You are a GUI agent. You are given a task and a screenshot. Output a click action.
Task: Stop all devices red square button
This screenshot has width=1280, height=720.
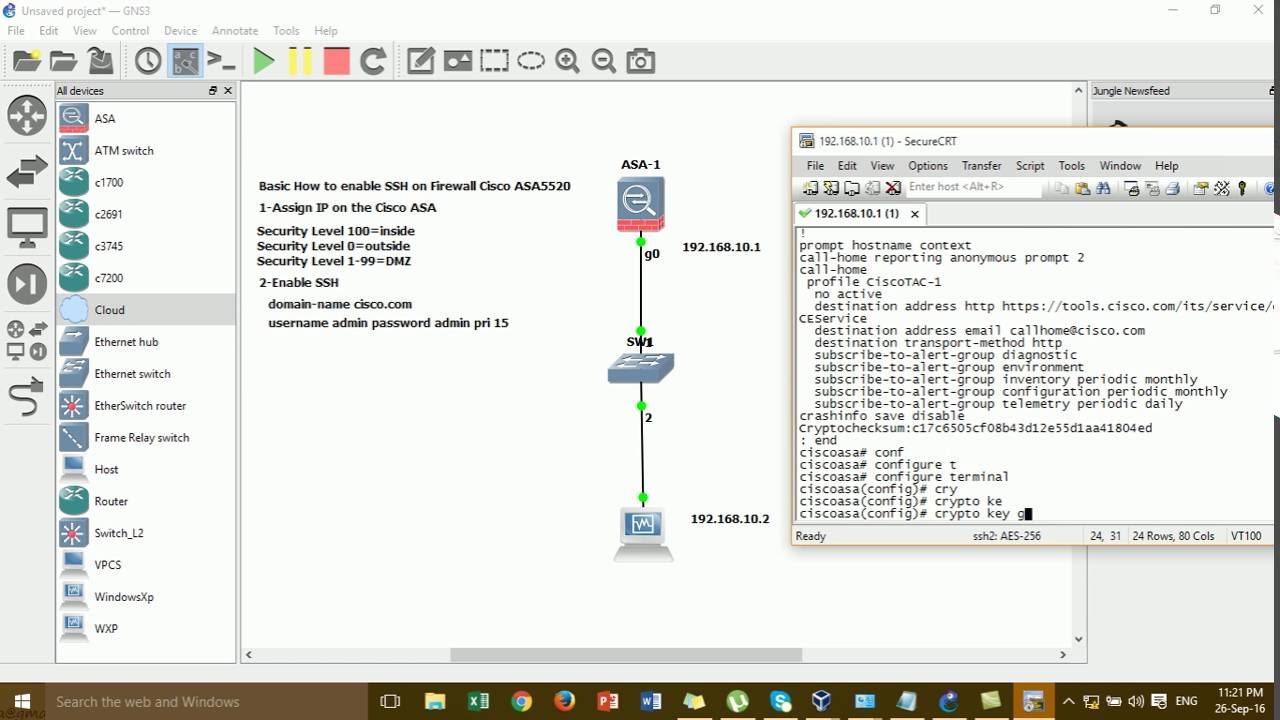click(x=337, y=61)
